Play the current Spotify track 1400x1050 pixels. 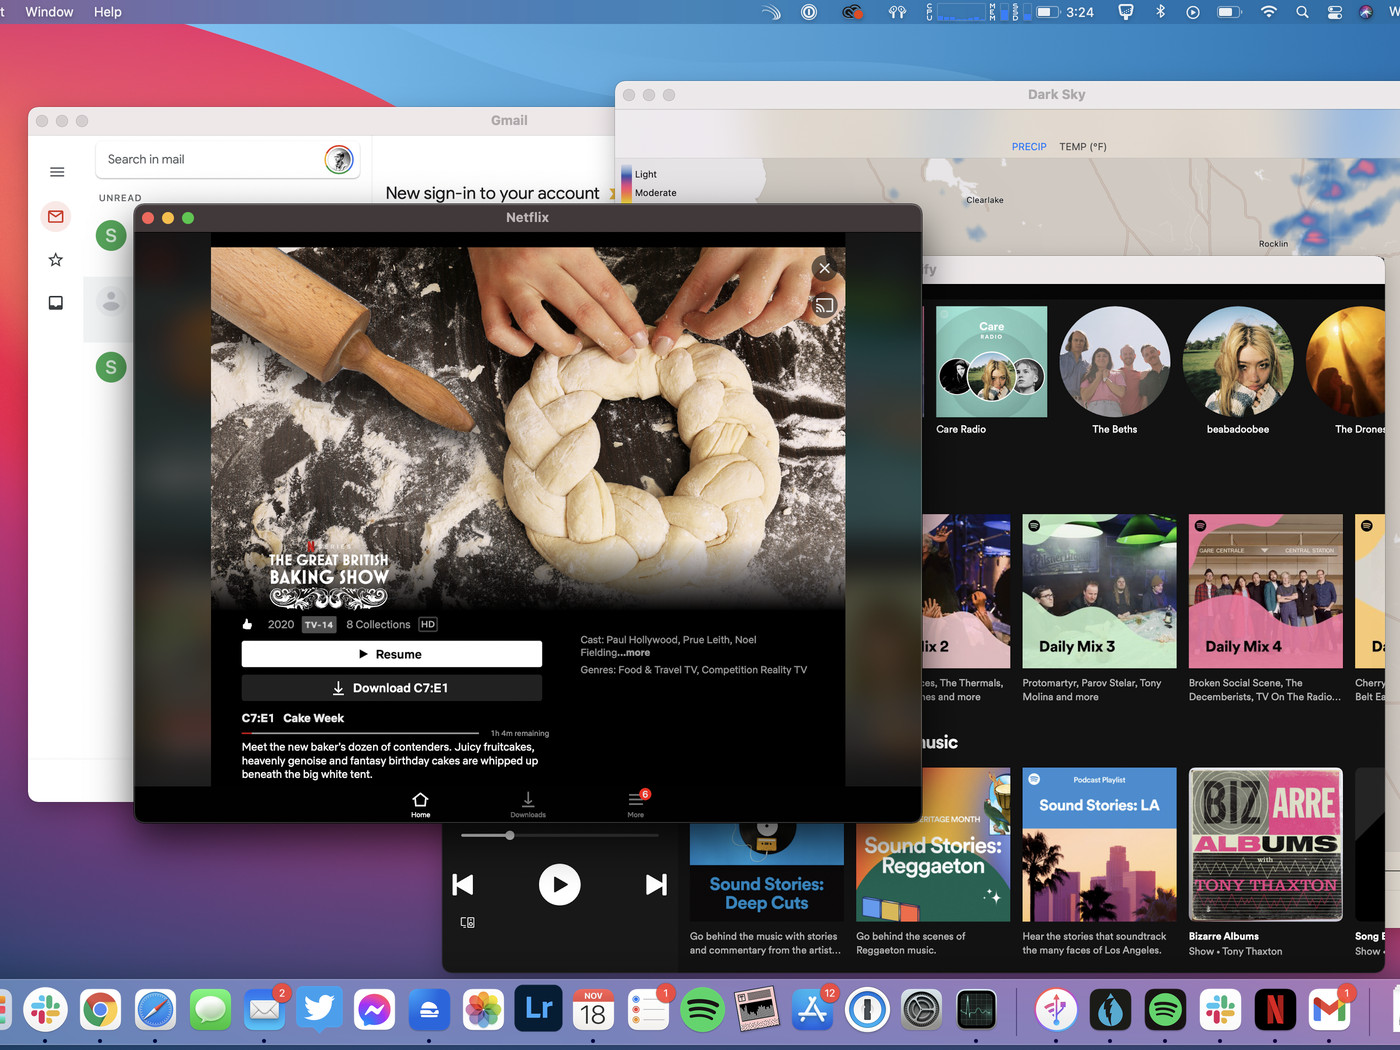pyautogui.click(x=560, y=884)
